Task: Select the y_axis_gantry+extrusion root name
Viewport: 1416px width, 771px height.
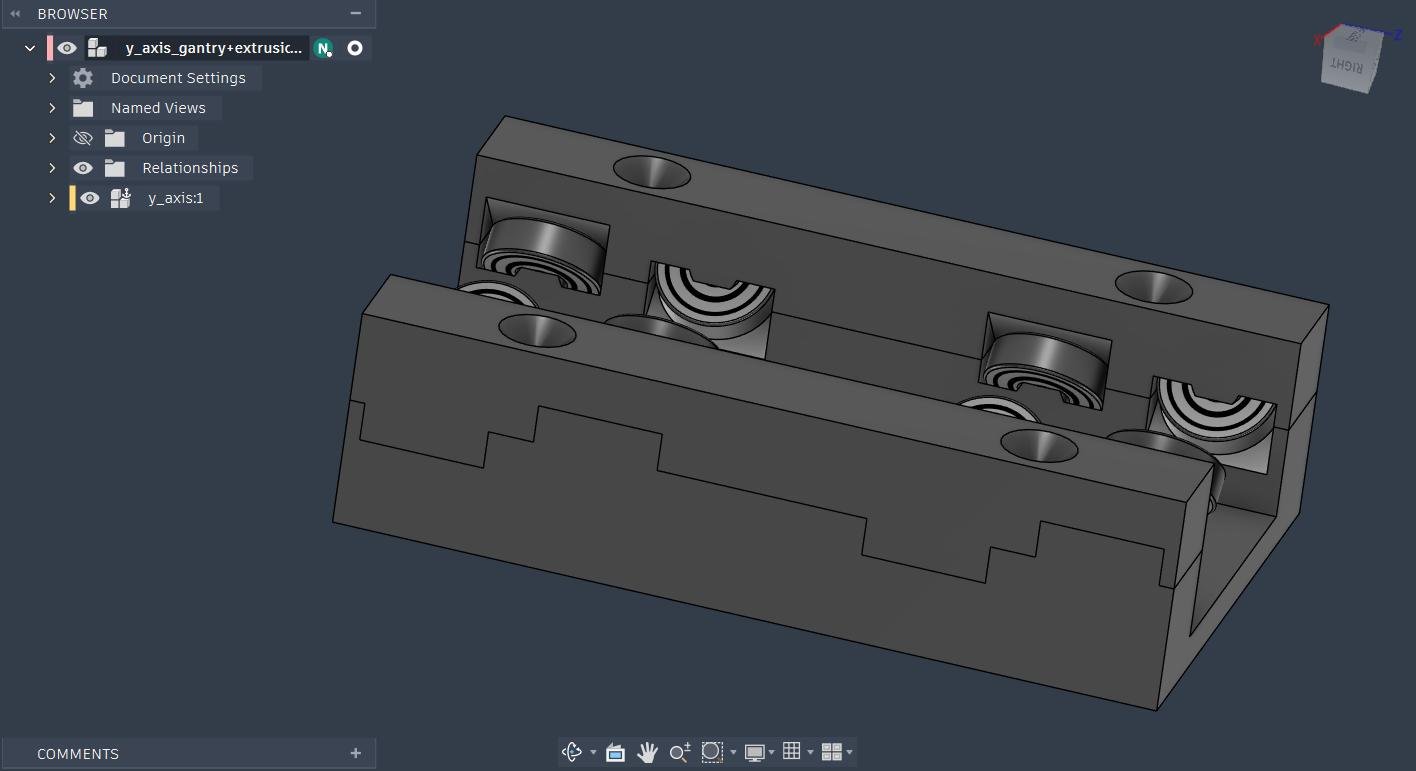Action: point(213,48)
